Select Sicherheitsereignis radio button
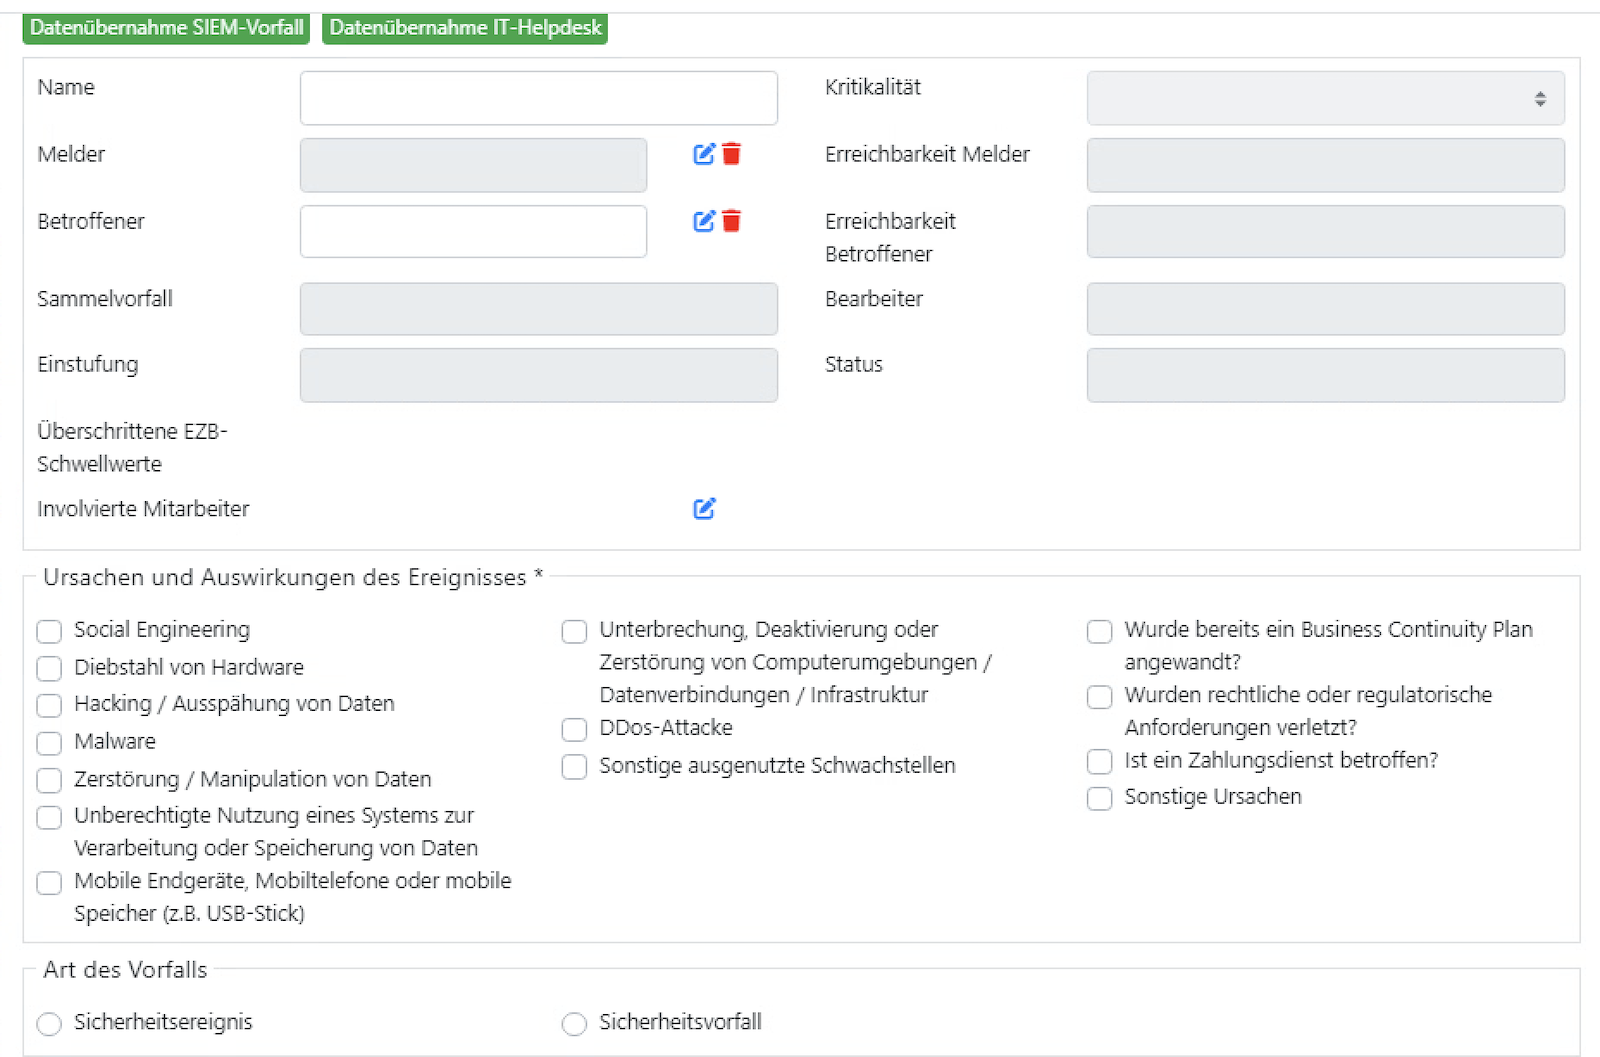This screenshot has height=1057, width=1600. [49, 1023]
